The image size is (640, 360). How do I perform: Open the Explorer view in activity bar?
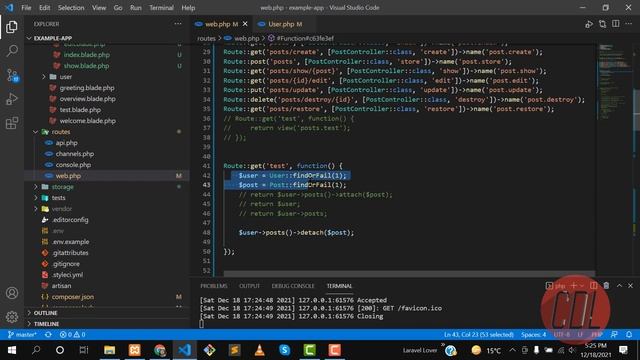[12, 27]
